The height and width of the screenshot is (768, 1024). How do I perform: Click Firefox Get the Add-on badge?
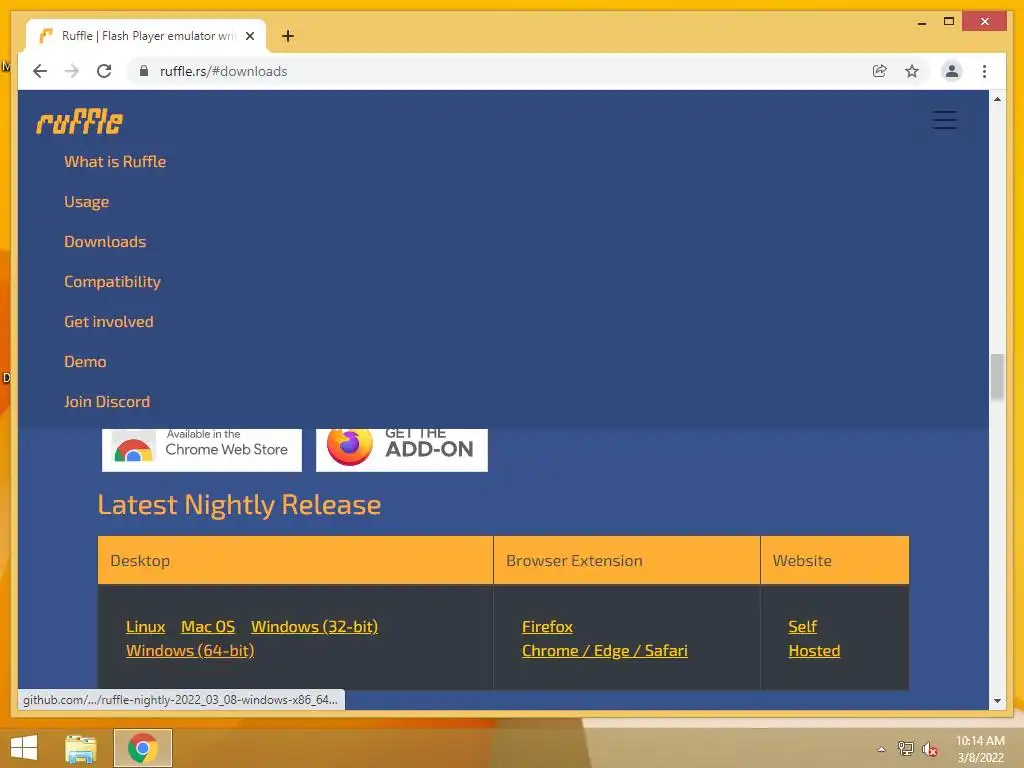pyautogui.click(x=402, y=450)
